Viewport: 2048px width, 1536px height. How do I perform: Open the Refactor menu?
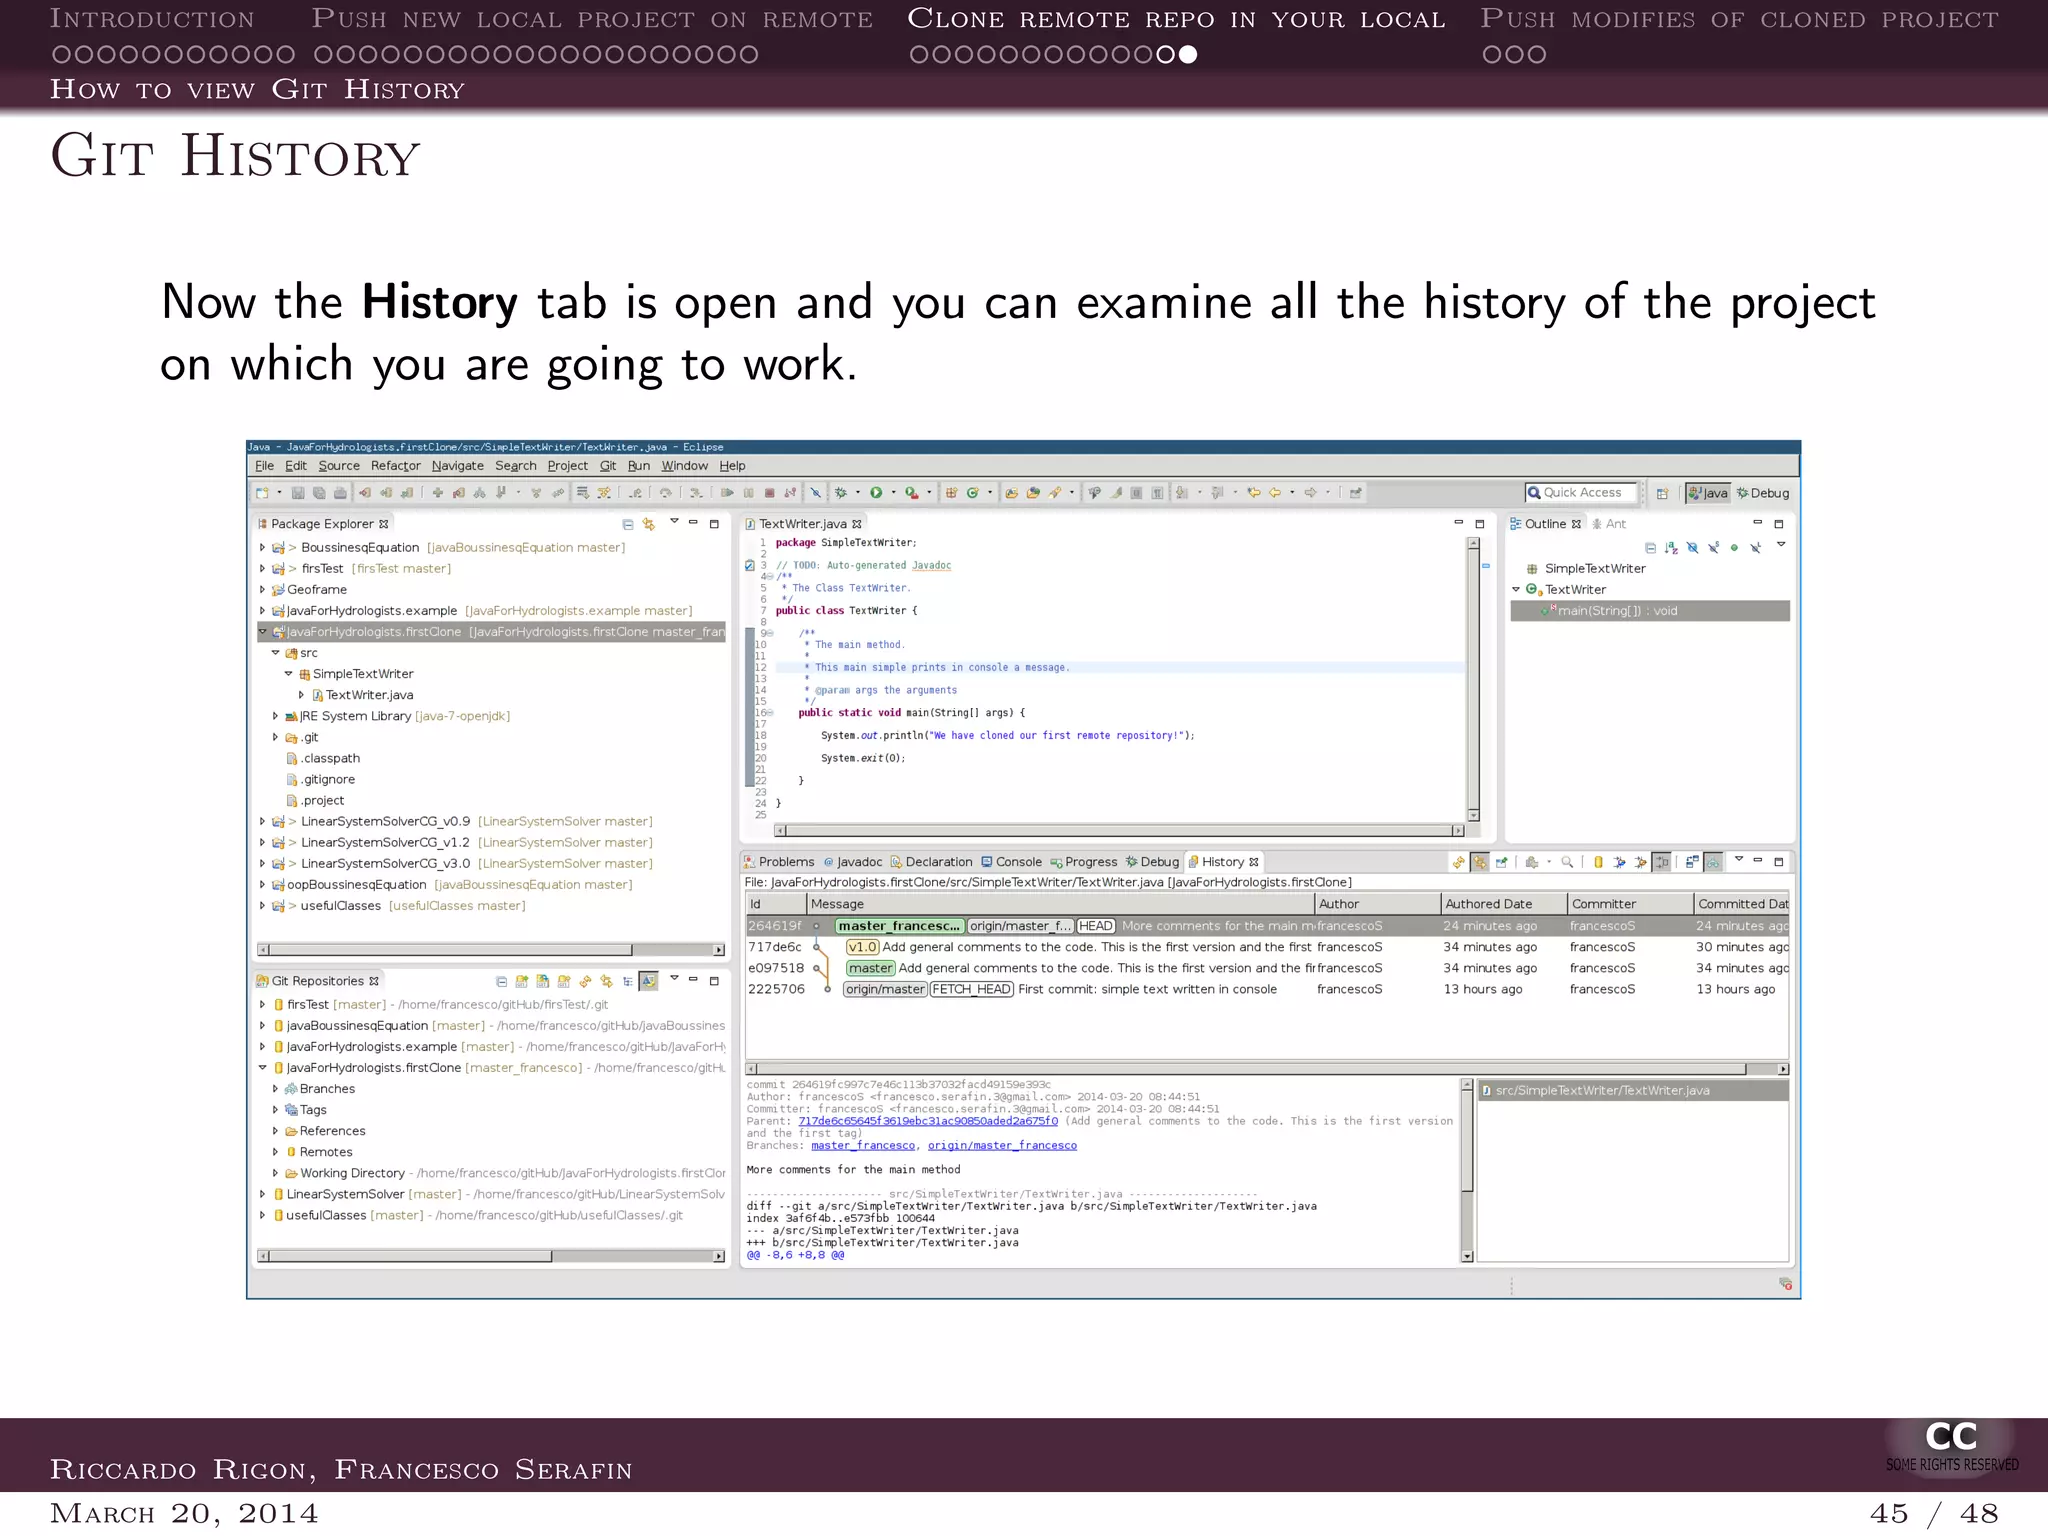coord(396,466)
